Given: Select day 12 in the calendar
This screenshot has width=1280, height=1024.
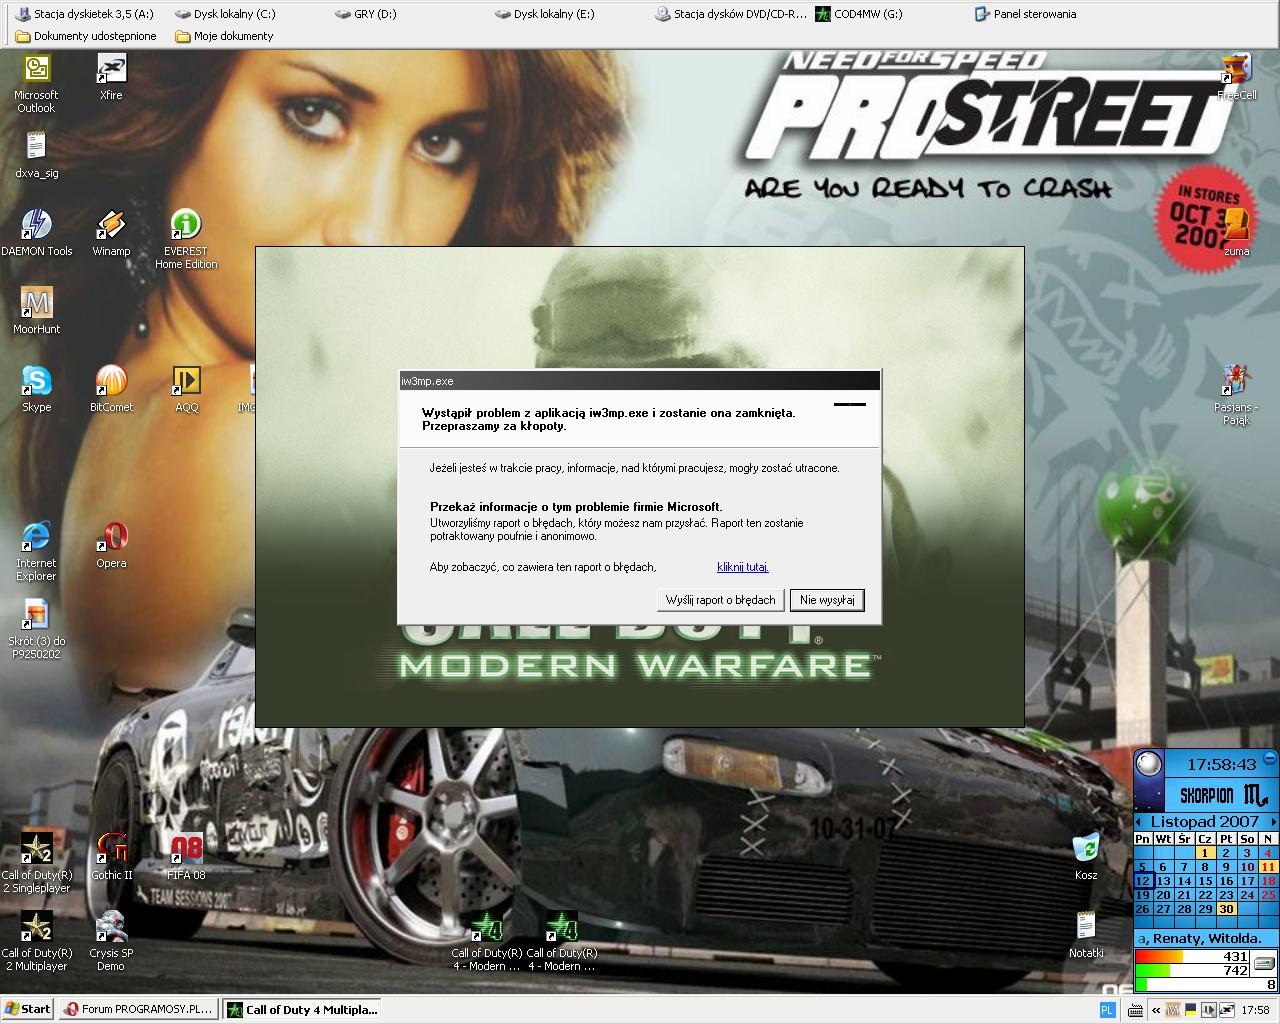Looking at the screenshot, I should point(1143,881).
